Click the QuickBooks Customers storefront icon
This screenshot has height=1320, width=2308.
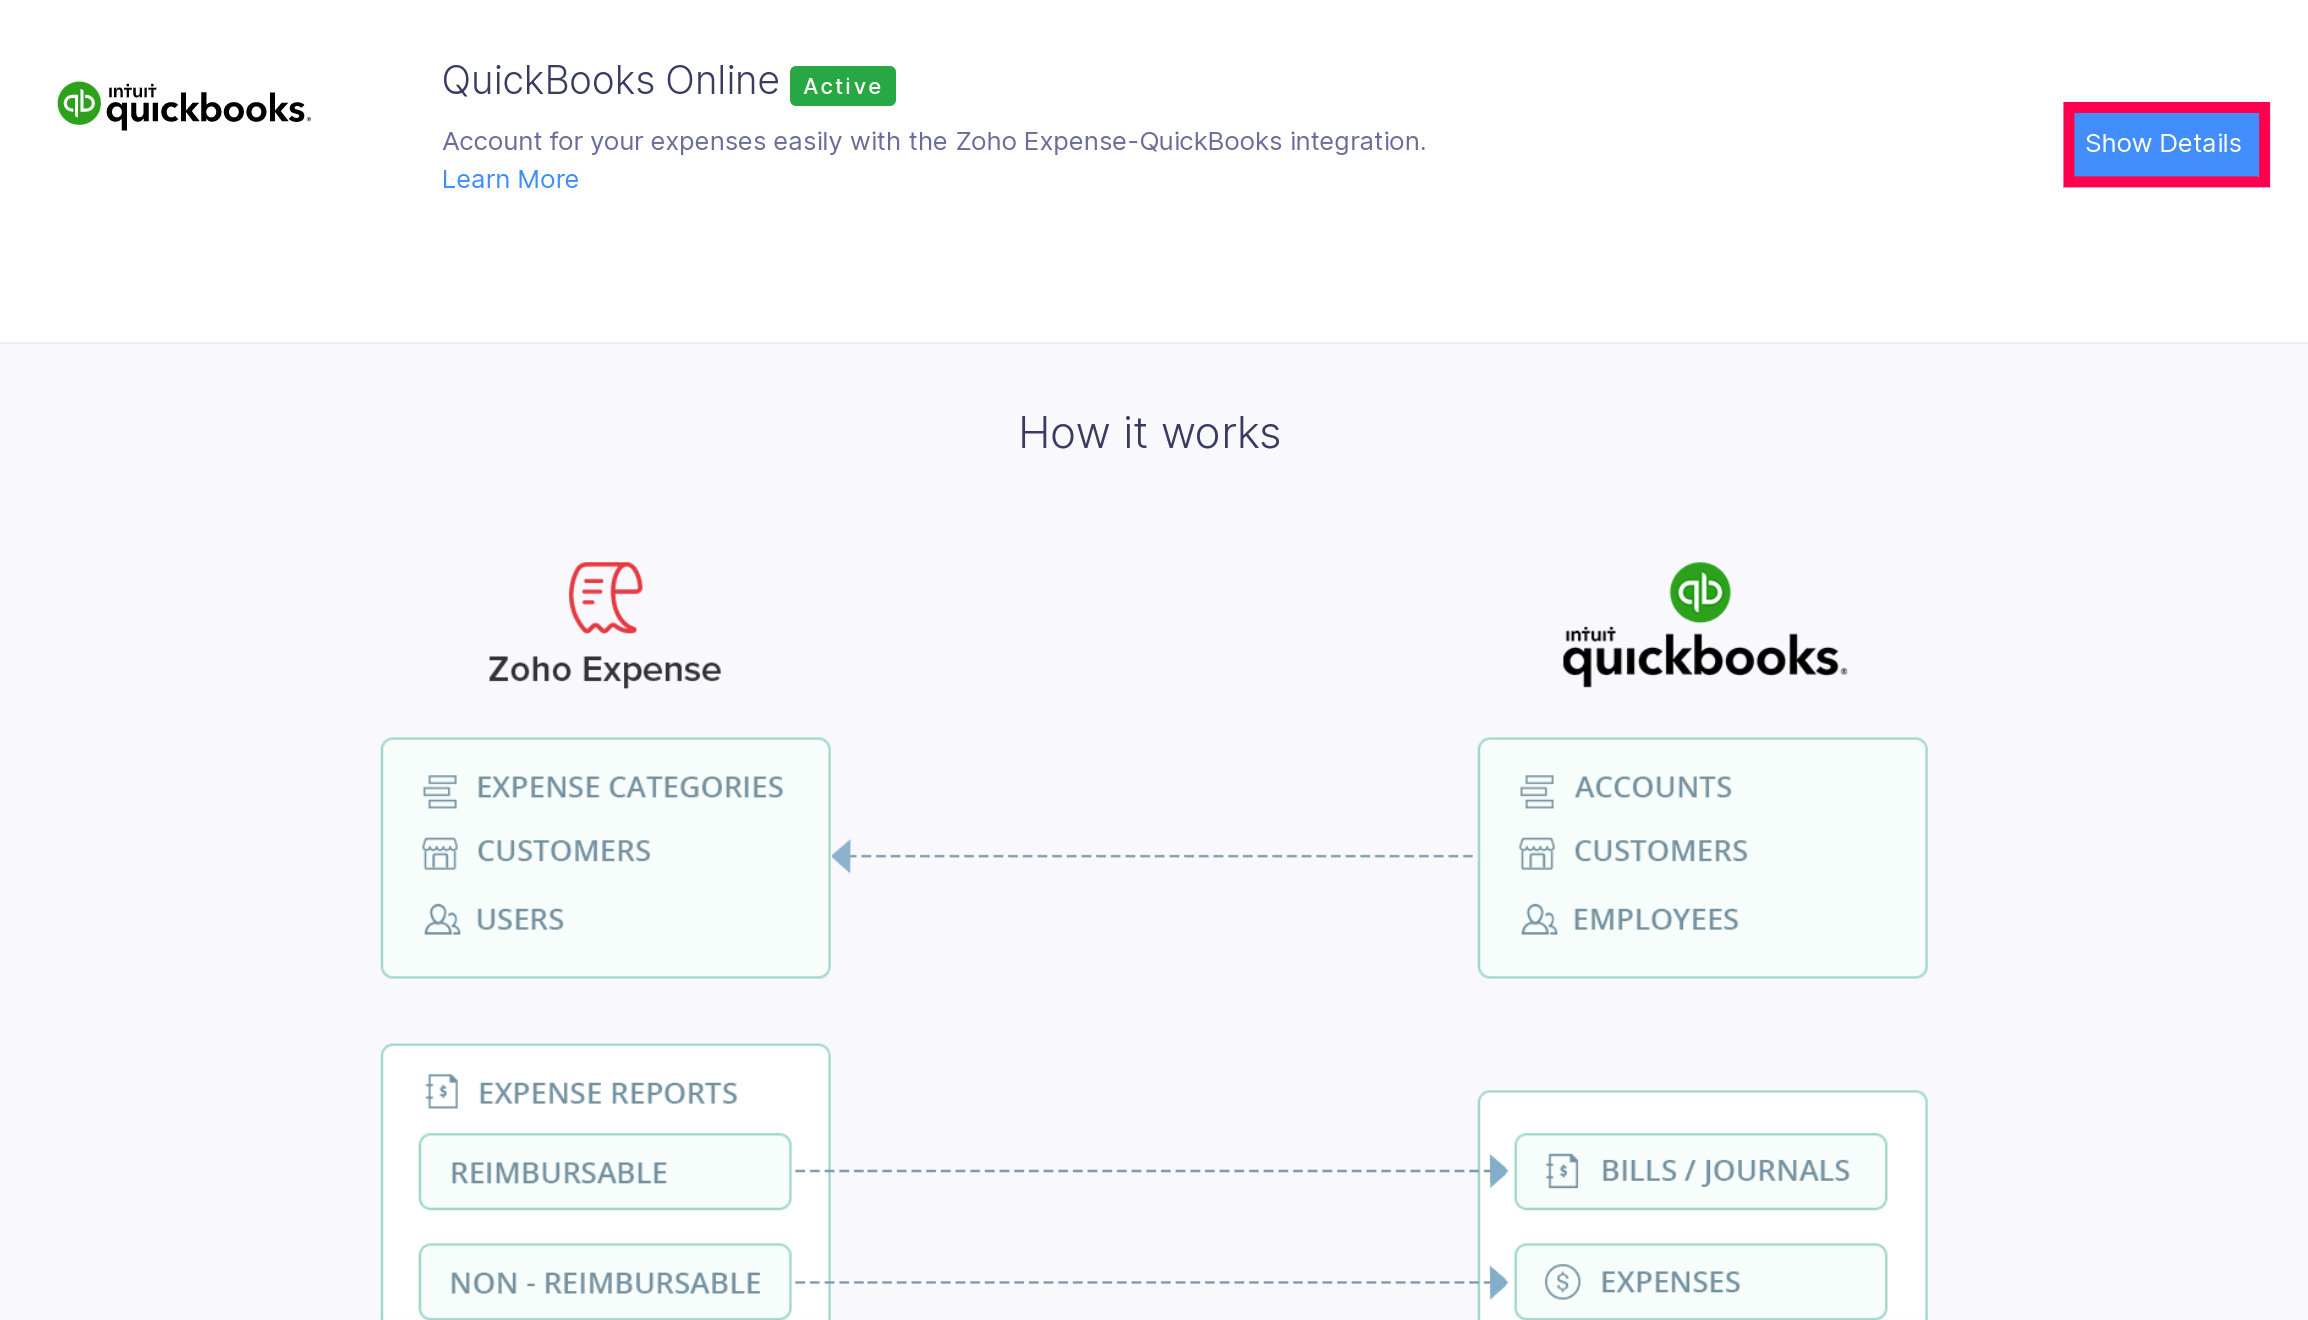click(1537, 853)
